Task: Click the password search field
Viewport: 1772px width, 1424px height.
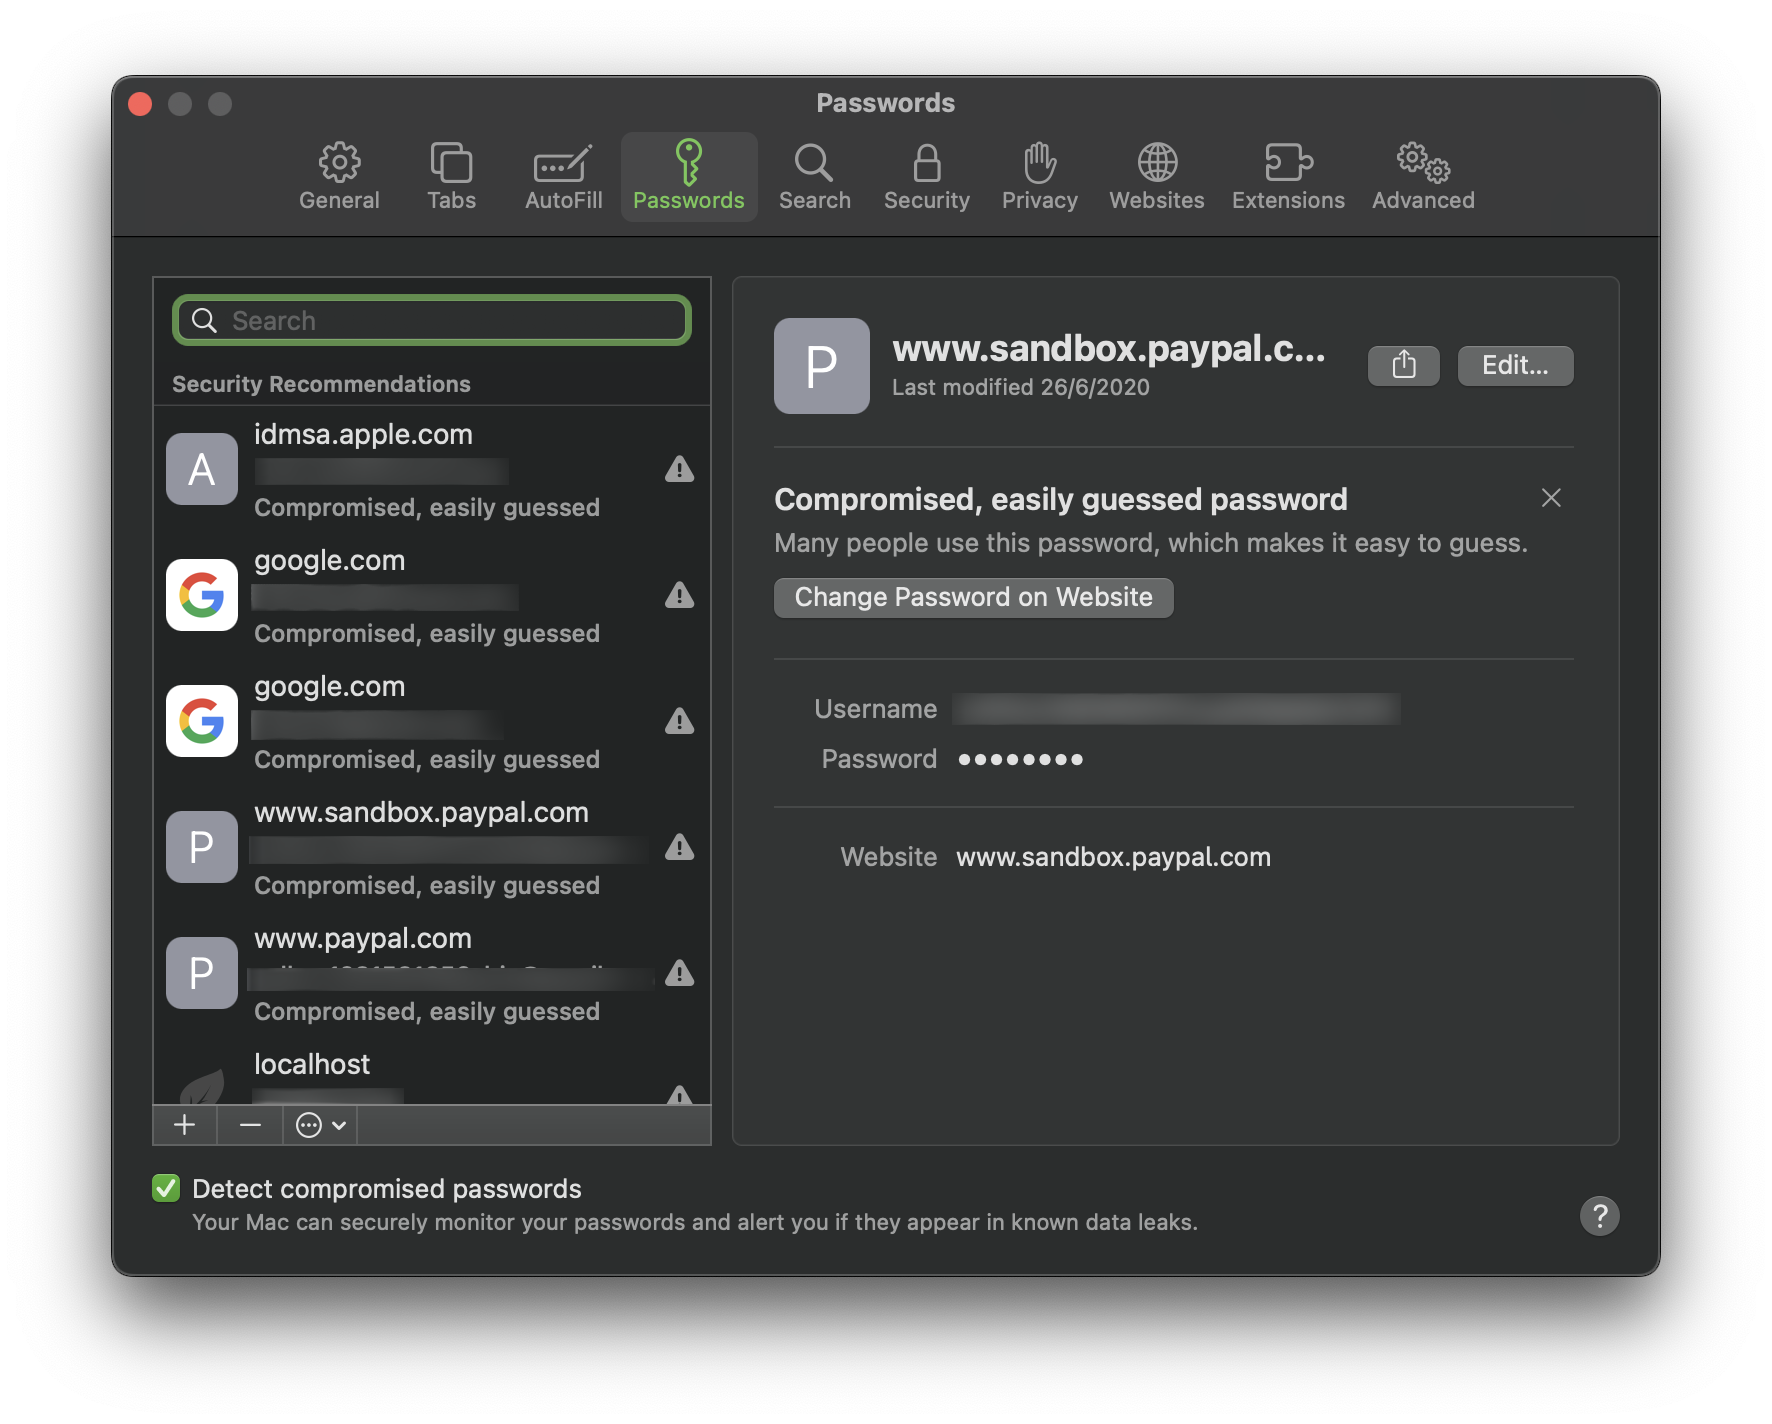Action: 432,320
